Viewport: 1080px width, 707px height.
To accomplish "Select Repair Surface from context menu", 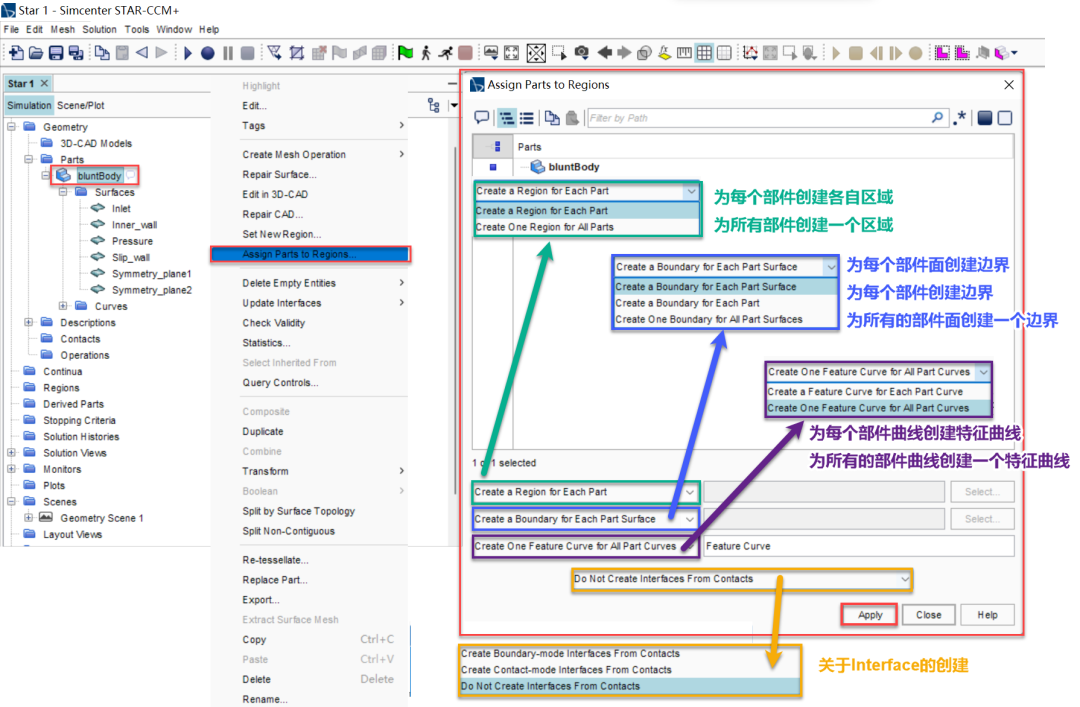I will (279, 174).
